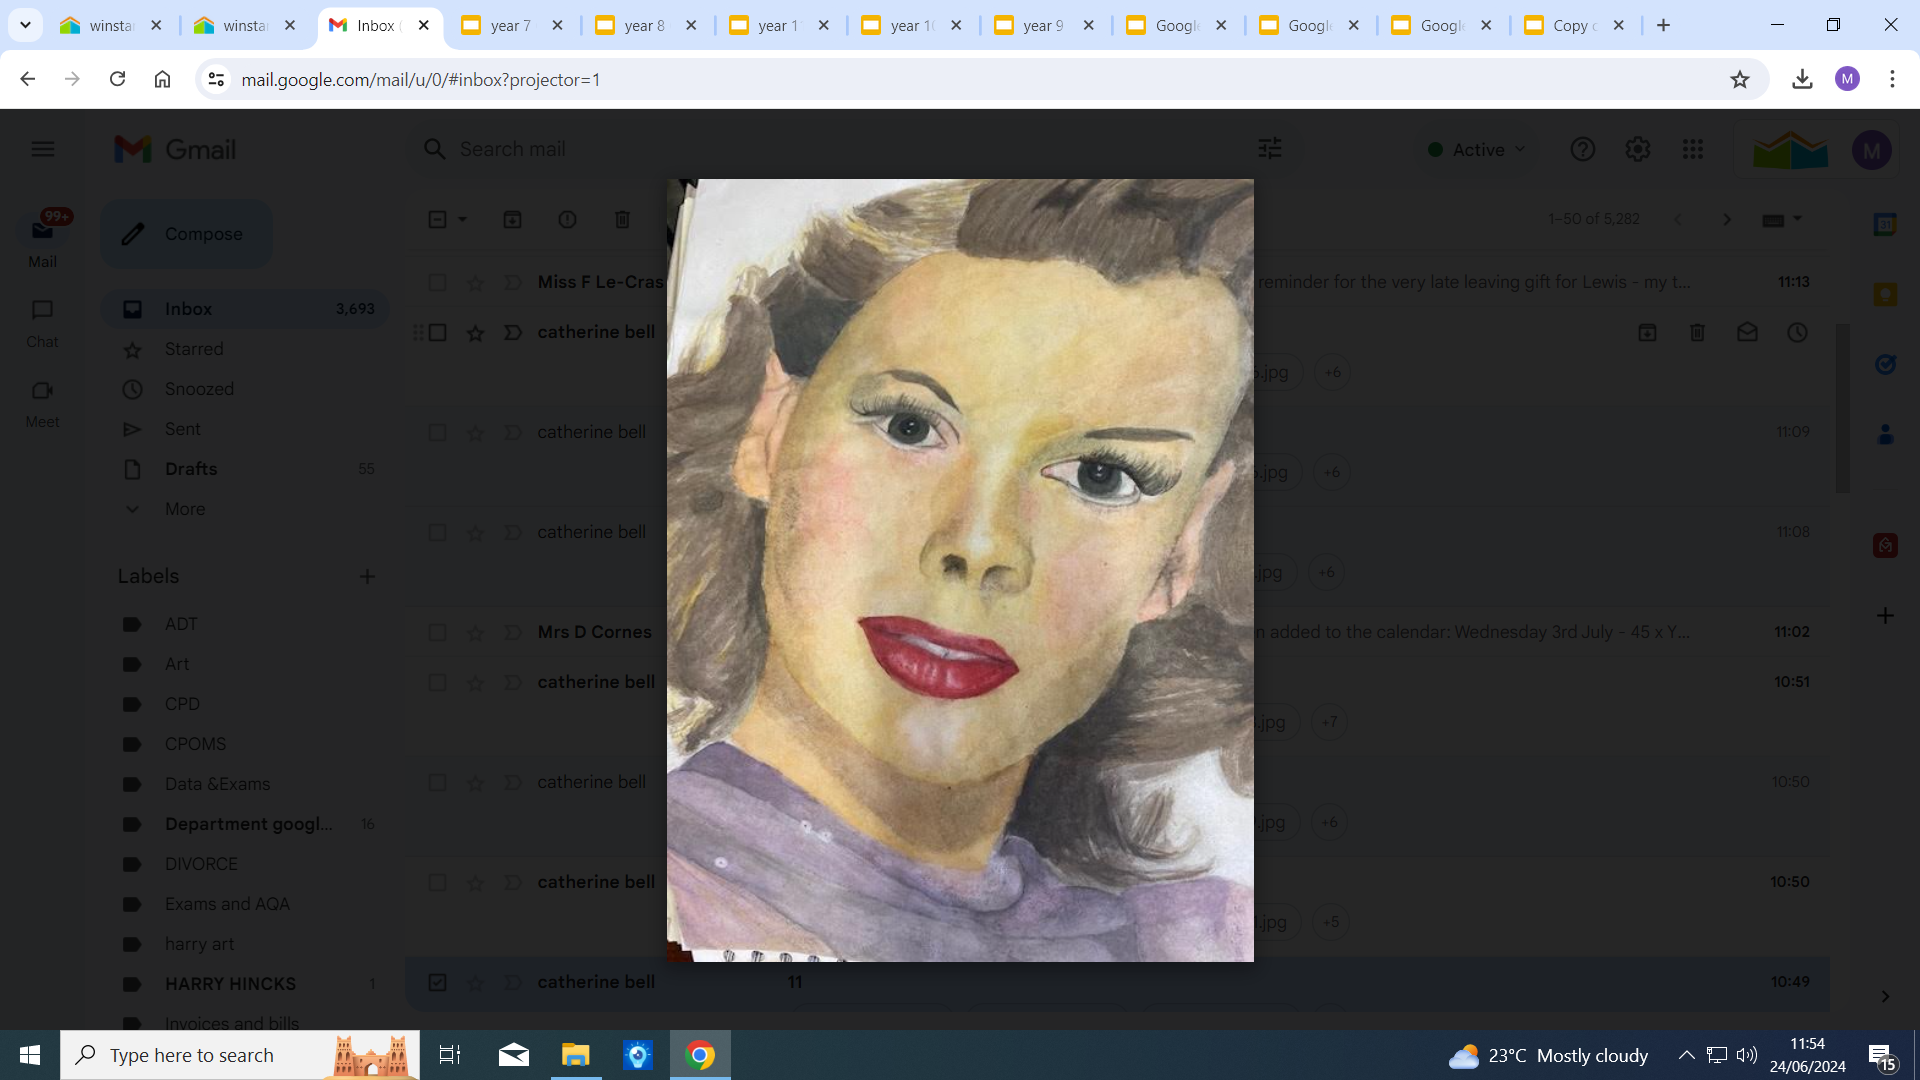The image size is (1920, 1080).
Task: Switch to the year 7 browser tab
Action: coord(512,26)
